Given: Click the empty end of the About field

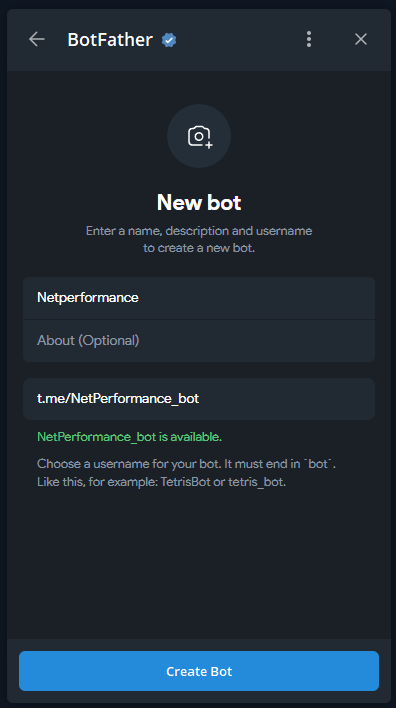Looking at the screenshot, I should 255,341.
